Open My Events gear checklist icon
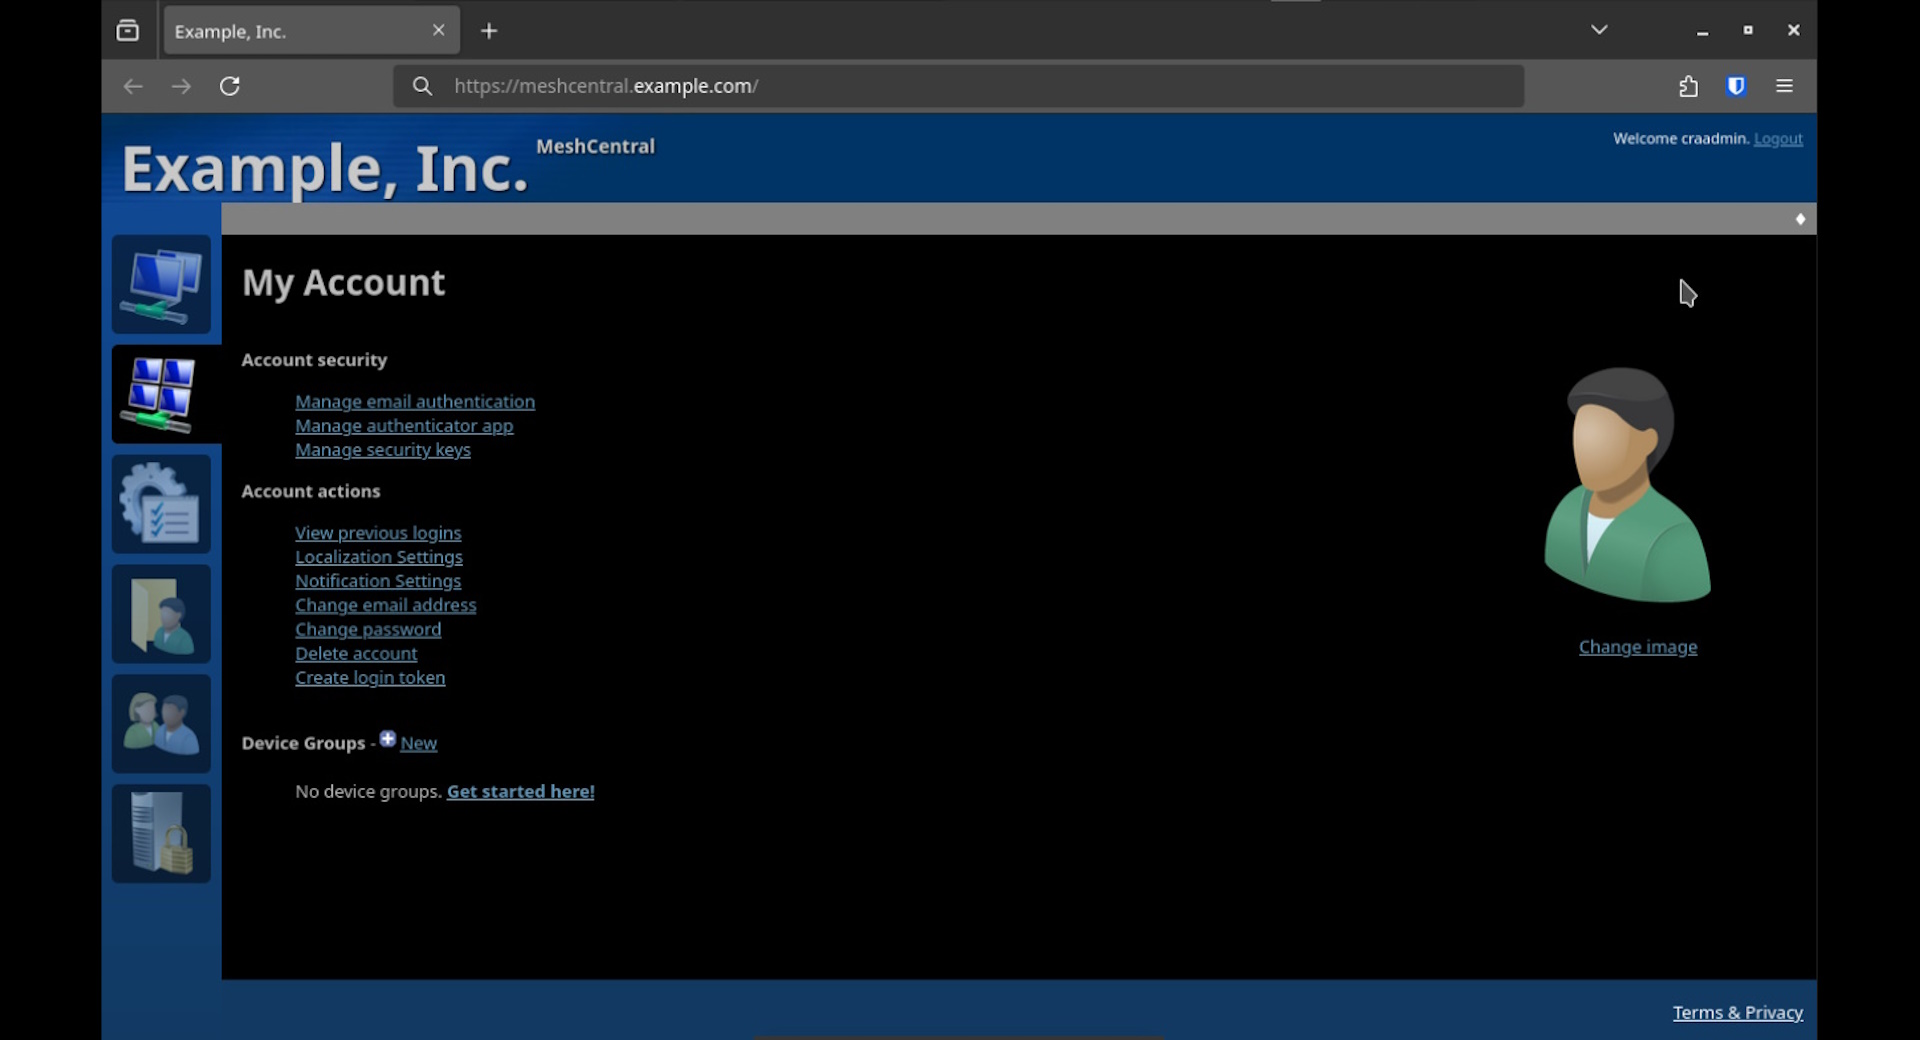1920x1040 pixels. 161,504
